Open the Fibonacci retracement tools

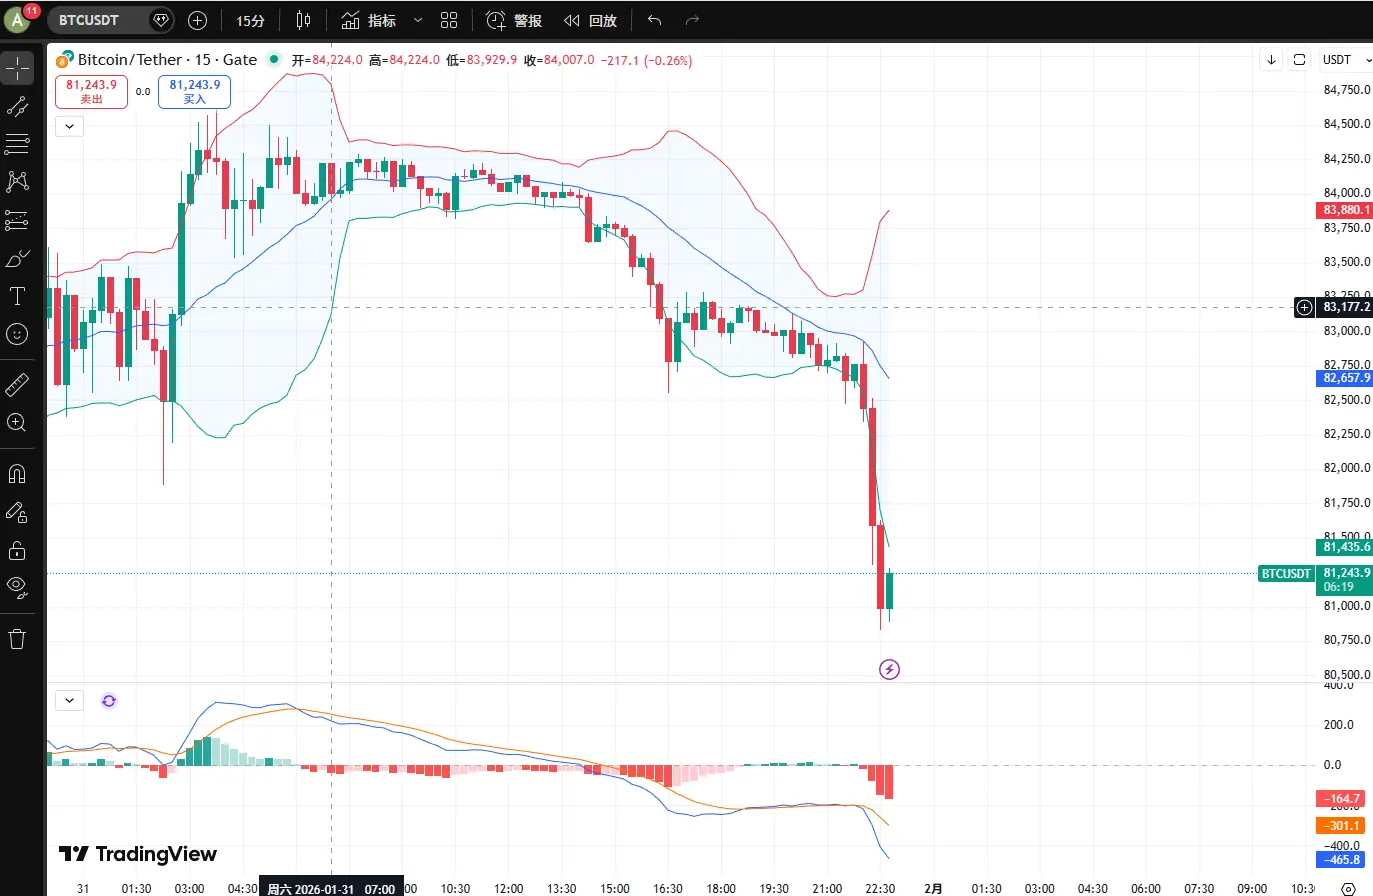tap(17, 144)
